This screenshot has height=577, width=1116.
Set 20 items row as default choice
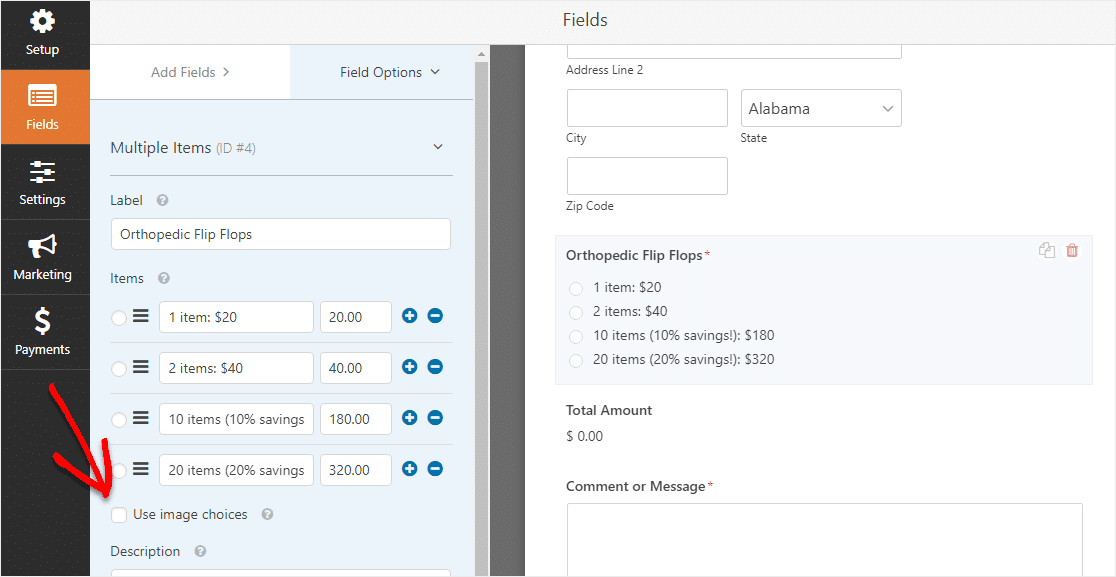point(119,471)
